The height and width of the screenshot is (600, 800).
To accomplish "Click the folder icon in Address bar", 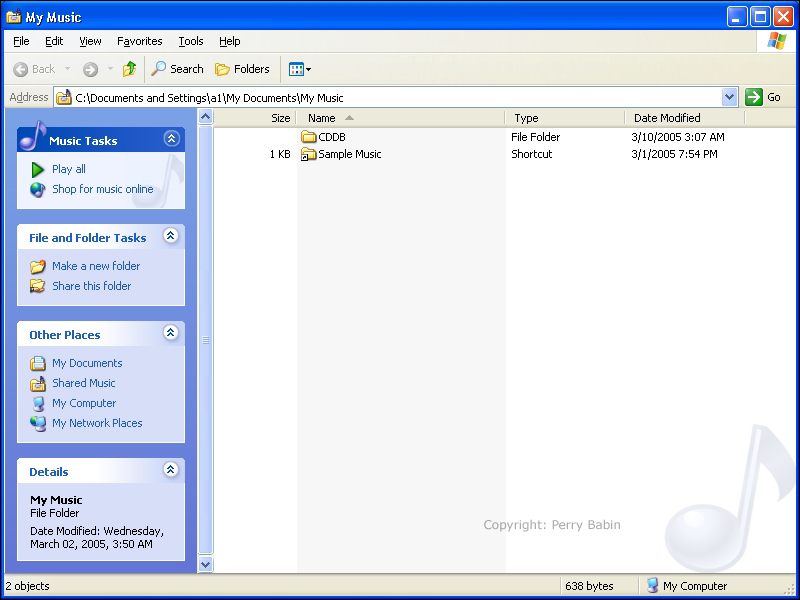I will [63, 97].
